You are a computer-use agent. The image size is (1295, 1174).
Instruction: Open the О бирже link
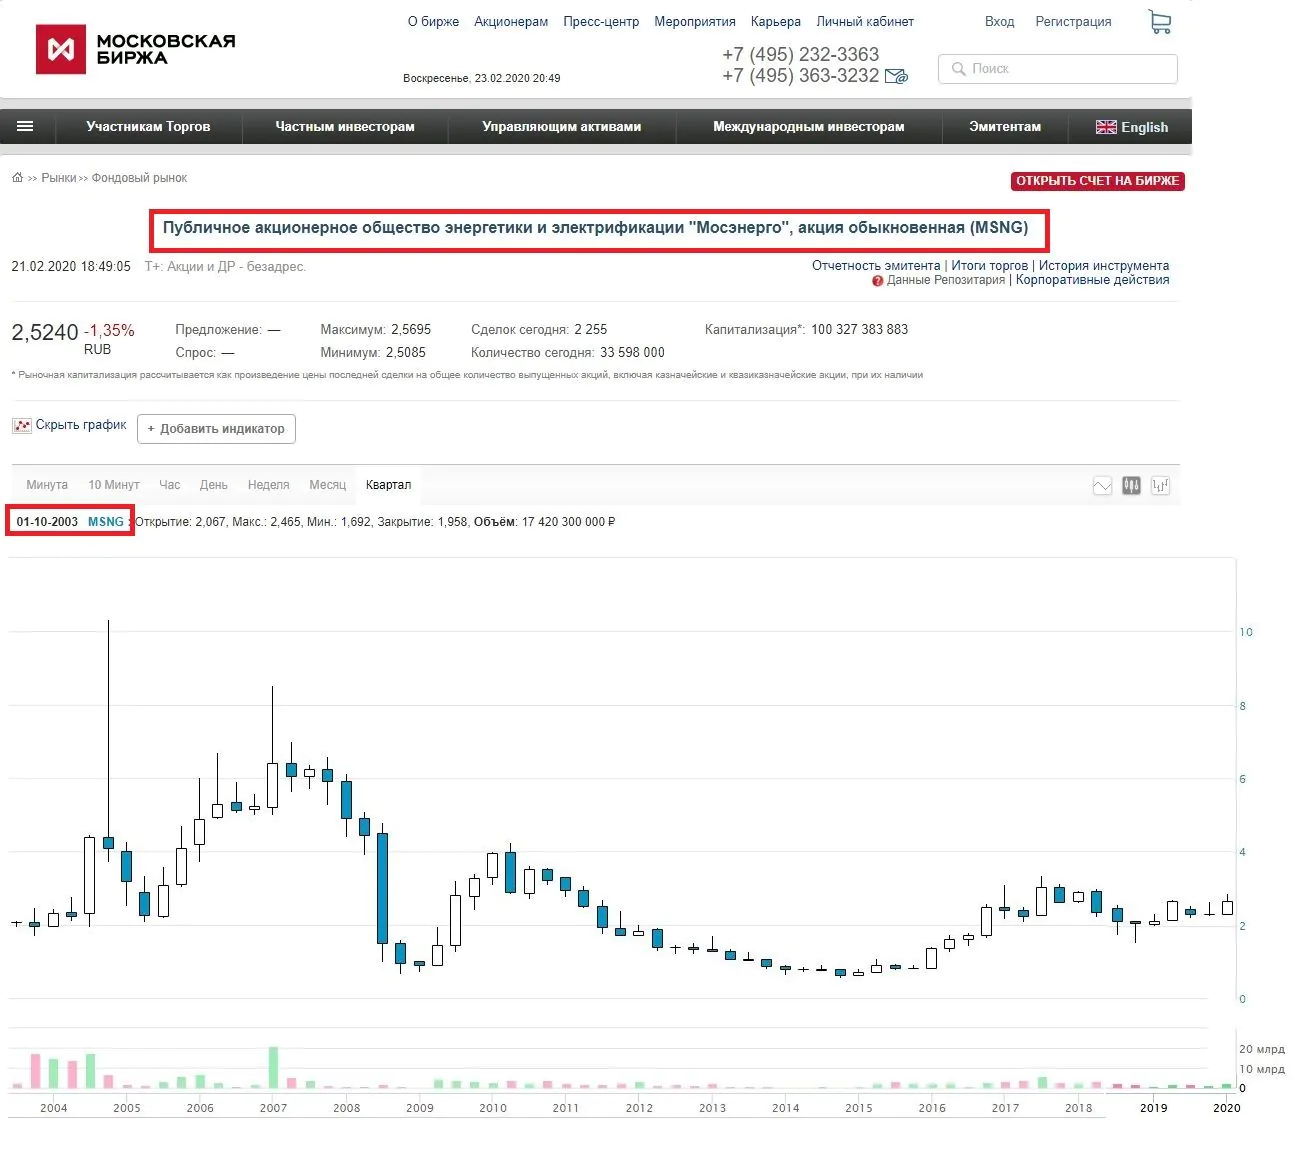click(x=433, y=22)
